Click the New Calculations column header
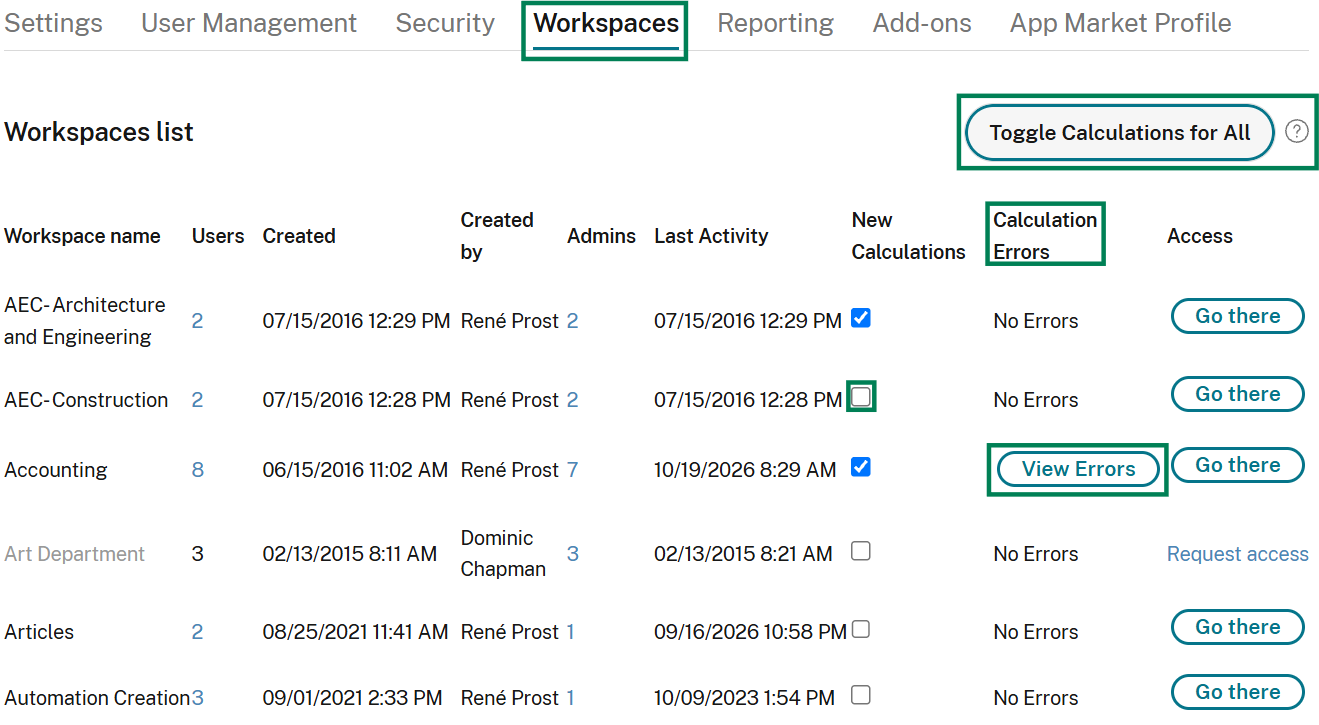1319x725 pixels. (909, 236)
